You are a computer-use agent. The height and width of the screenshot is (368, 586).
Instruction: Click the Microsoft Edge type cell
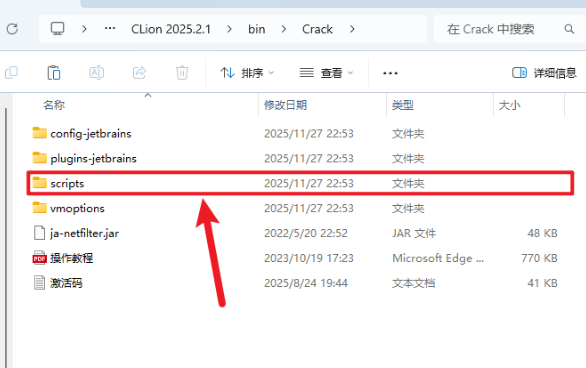click(x=438, y=258)
